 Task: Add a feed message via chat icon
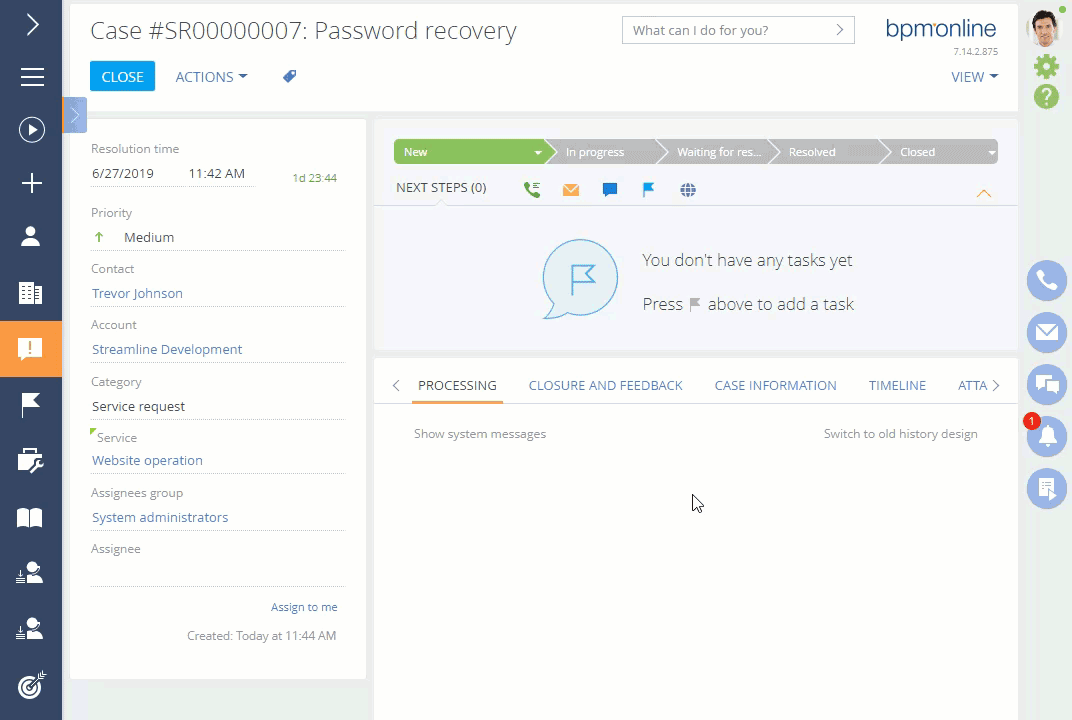tap(610, 189)
